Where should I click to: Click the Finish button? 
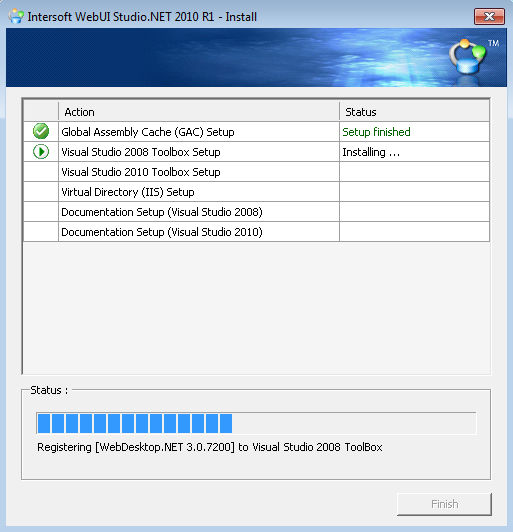pyautogui.click(x=444, y=504)
